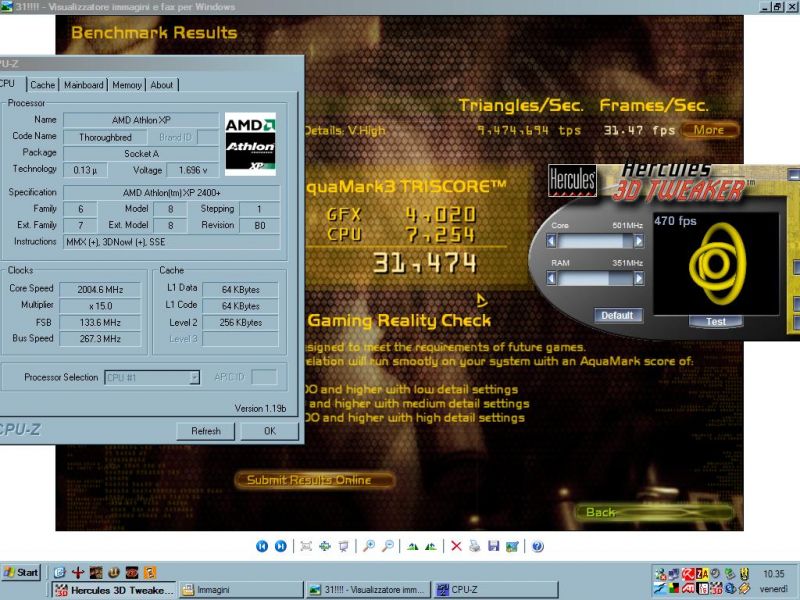Switch to the Cache tab in CPU-Z
This screenshot has height=600, width=800.
coord(42,85)
